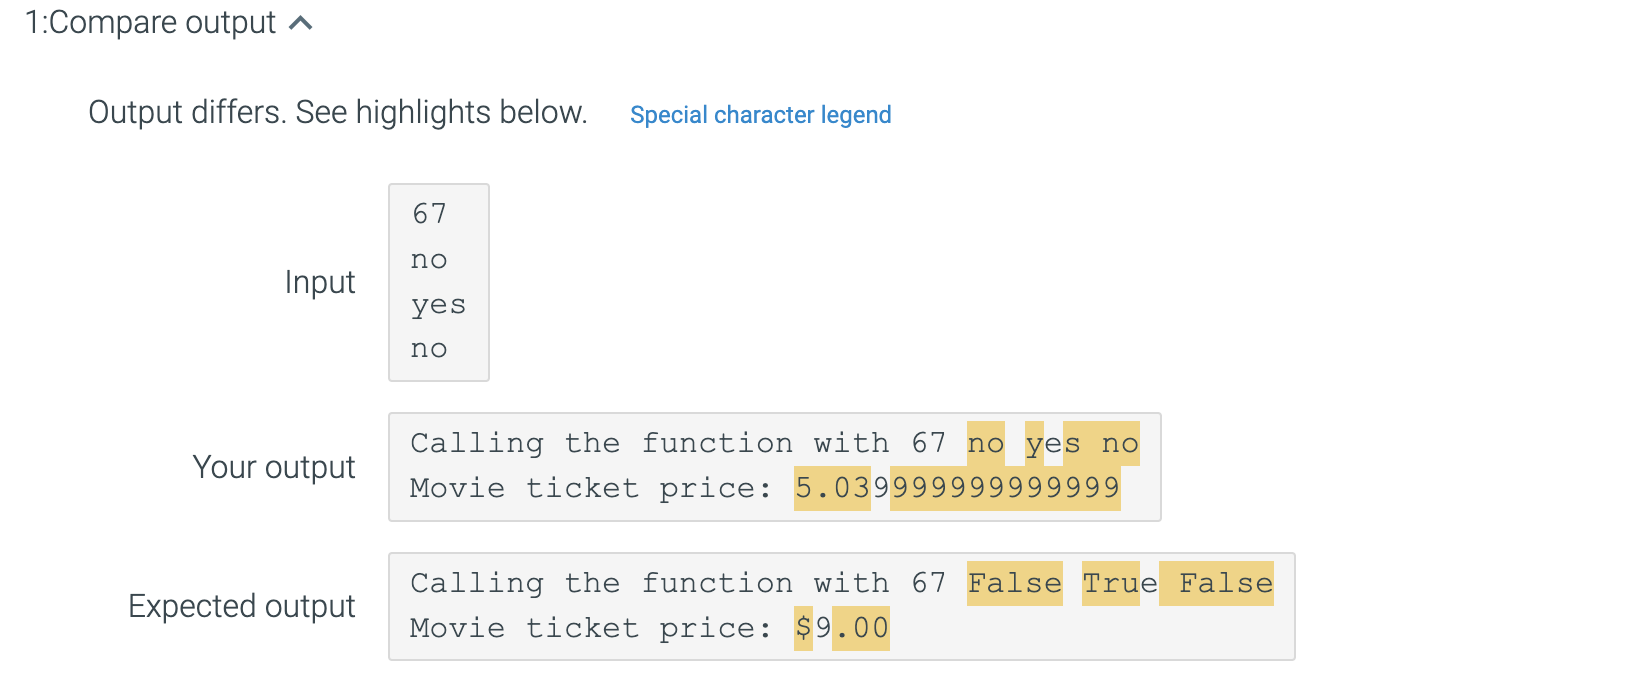Image resolution: width=1636 pixels, height=692 pixels.
Task: Click the highlighted 'False' in expected output
Action: [1014, 583]
